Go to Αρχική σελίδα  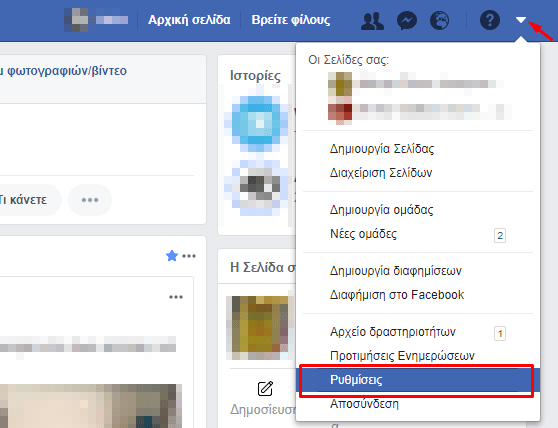coord(189,20)
